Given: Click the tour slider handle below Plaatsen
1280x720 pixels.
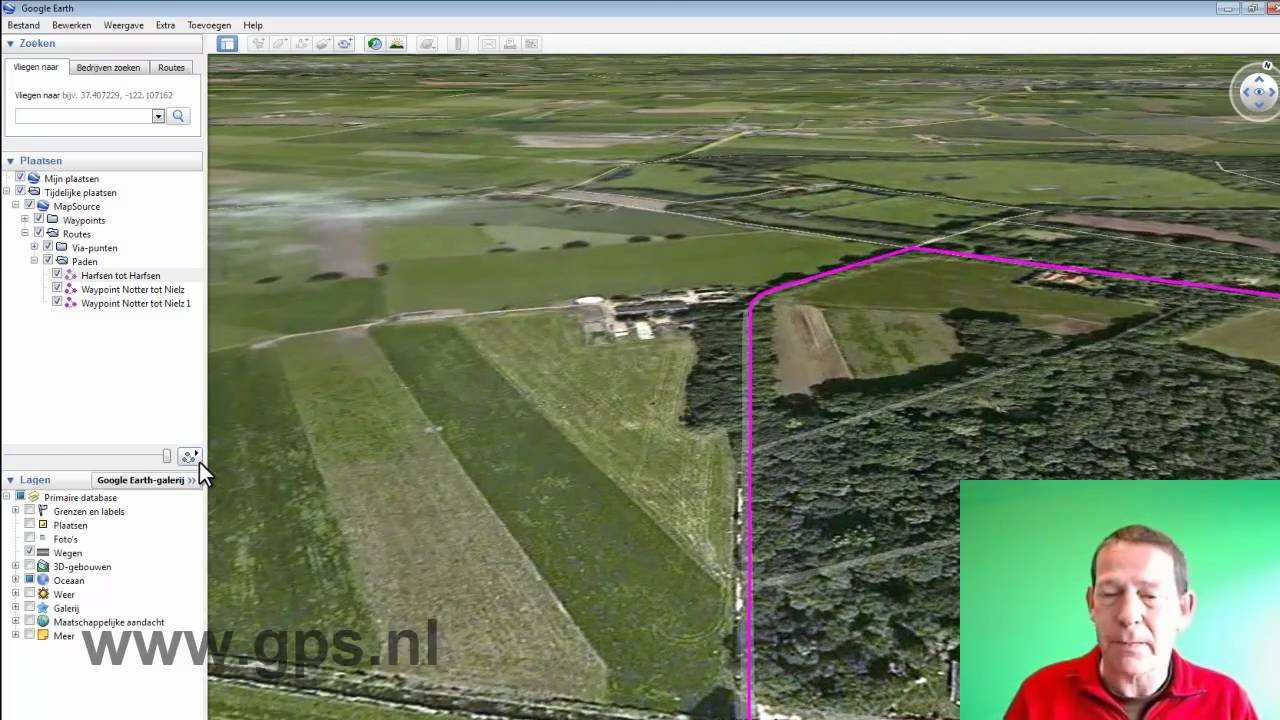Looking at the screenshot, I should tap(166, 456).
